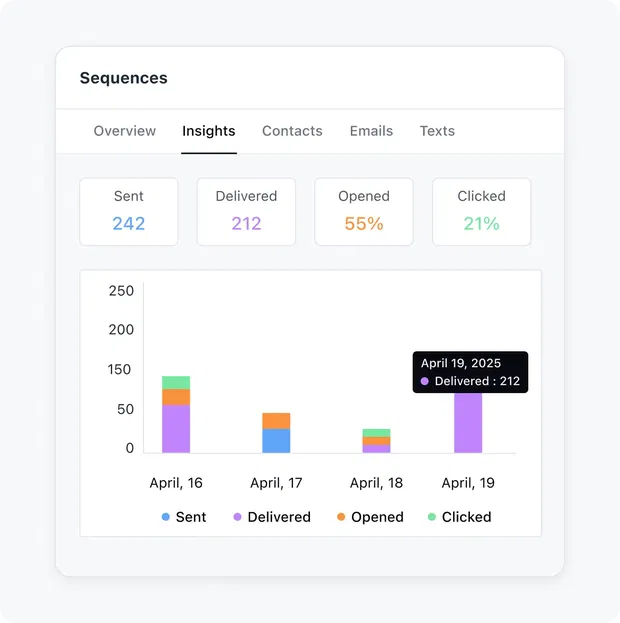This screenshot has height=623, width=620.
Task: Toggle the Opened legend item
Action: pyautogui.click(x=370, y=517)
